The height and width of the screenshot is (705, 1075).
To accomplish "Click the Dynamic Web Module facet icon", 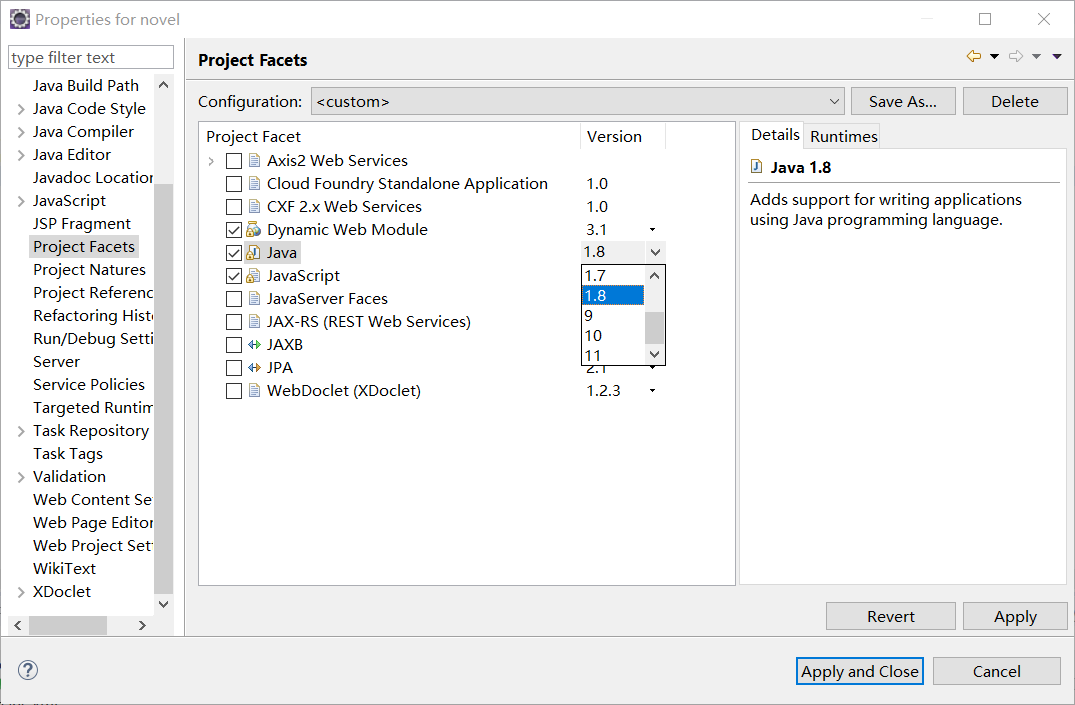I will [253, 230].
